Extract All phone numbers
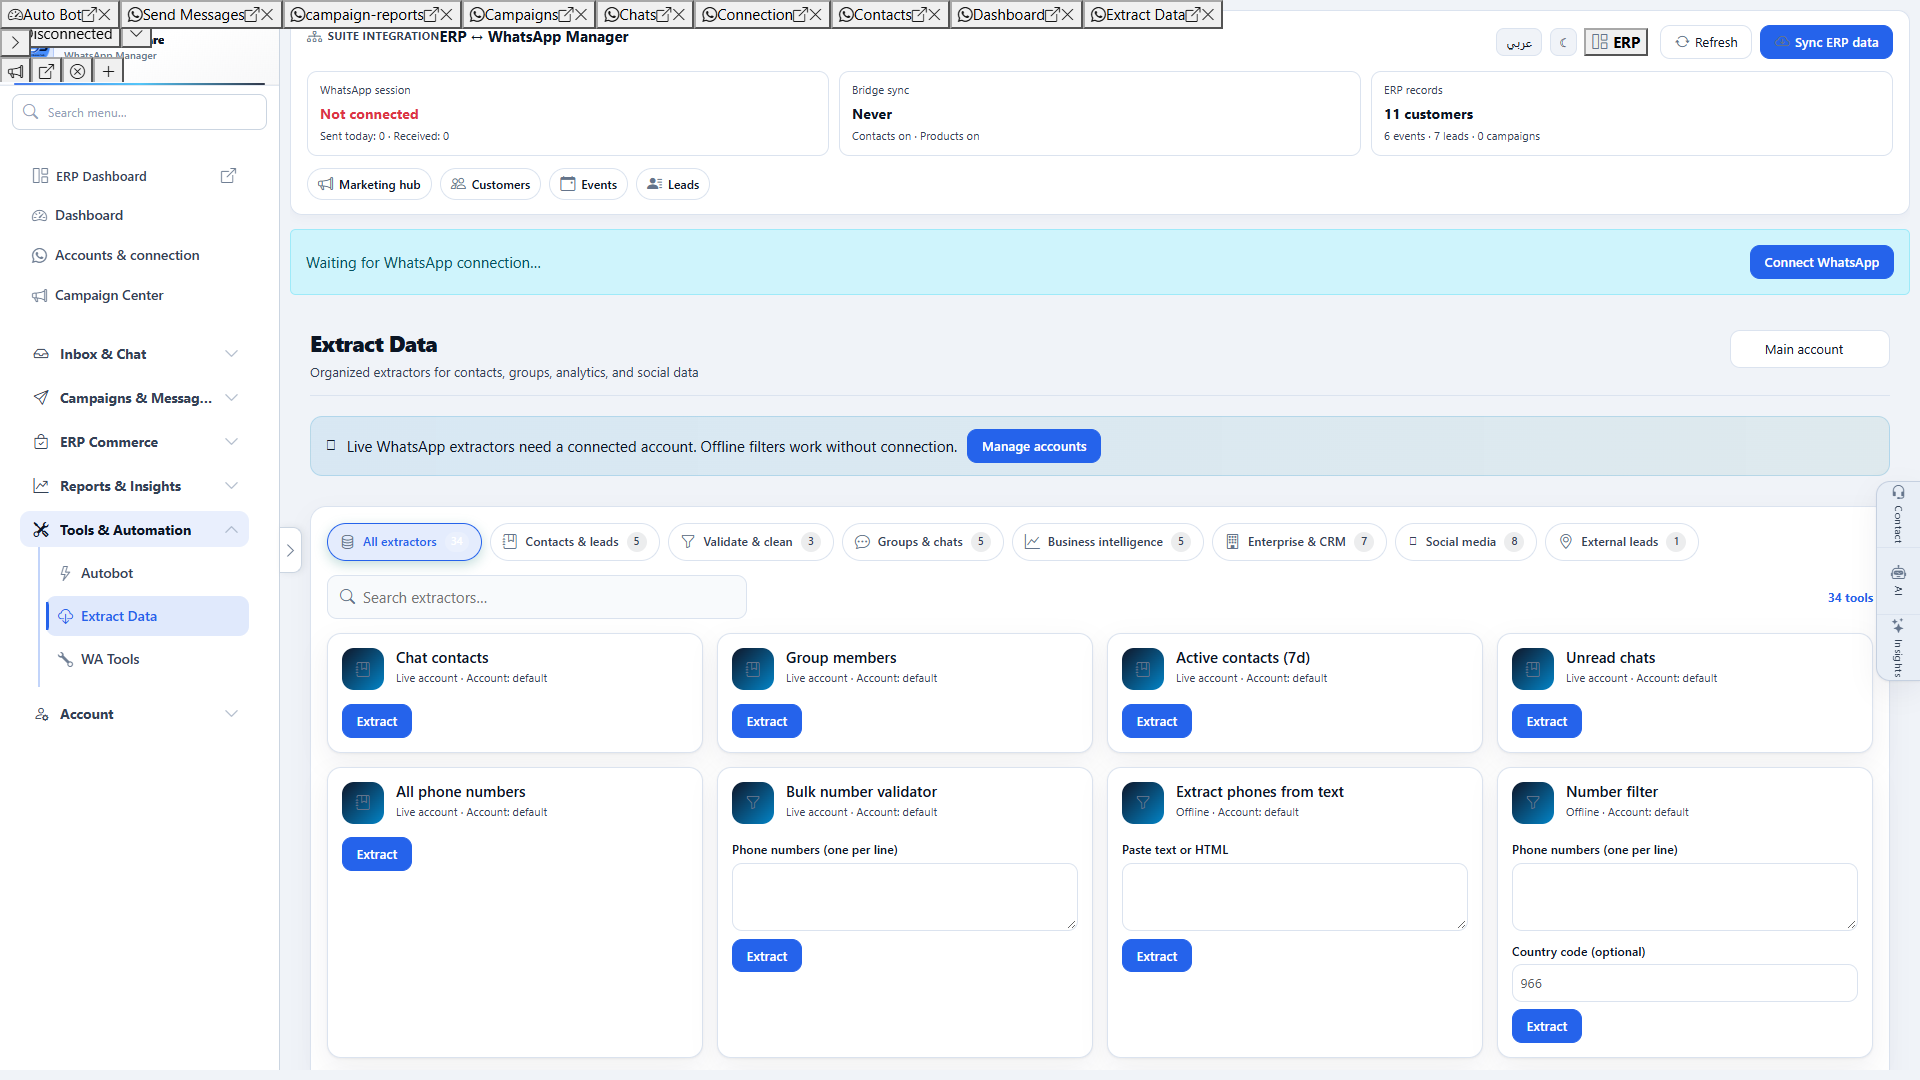The width and height of the screenshot is (1920, 1080). pyautogui.click(x=377, y=854)
